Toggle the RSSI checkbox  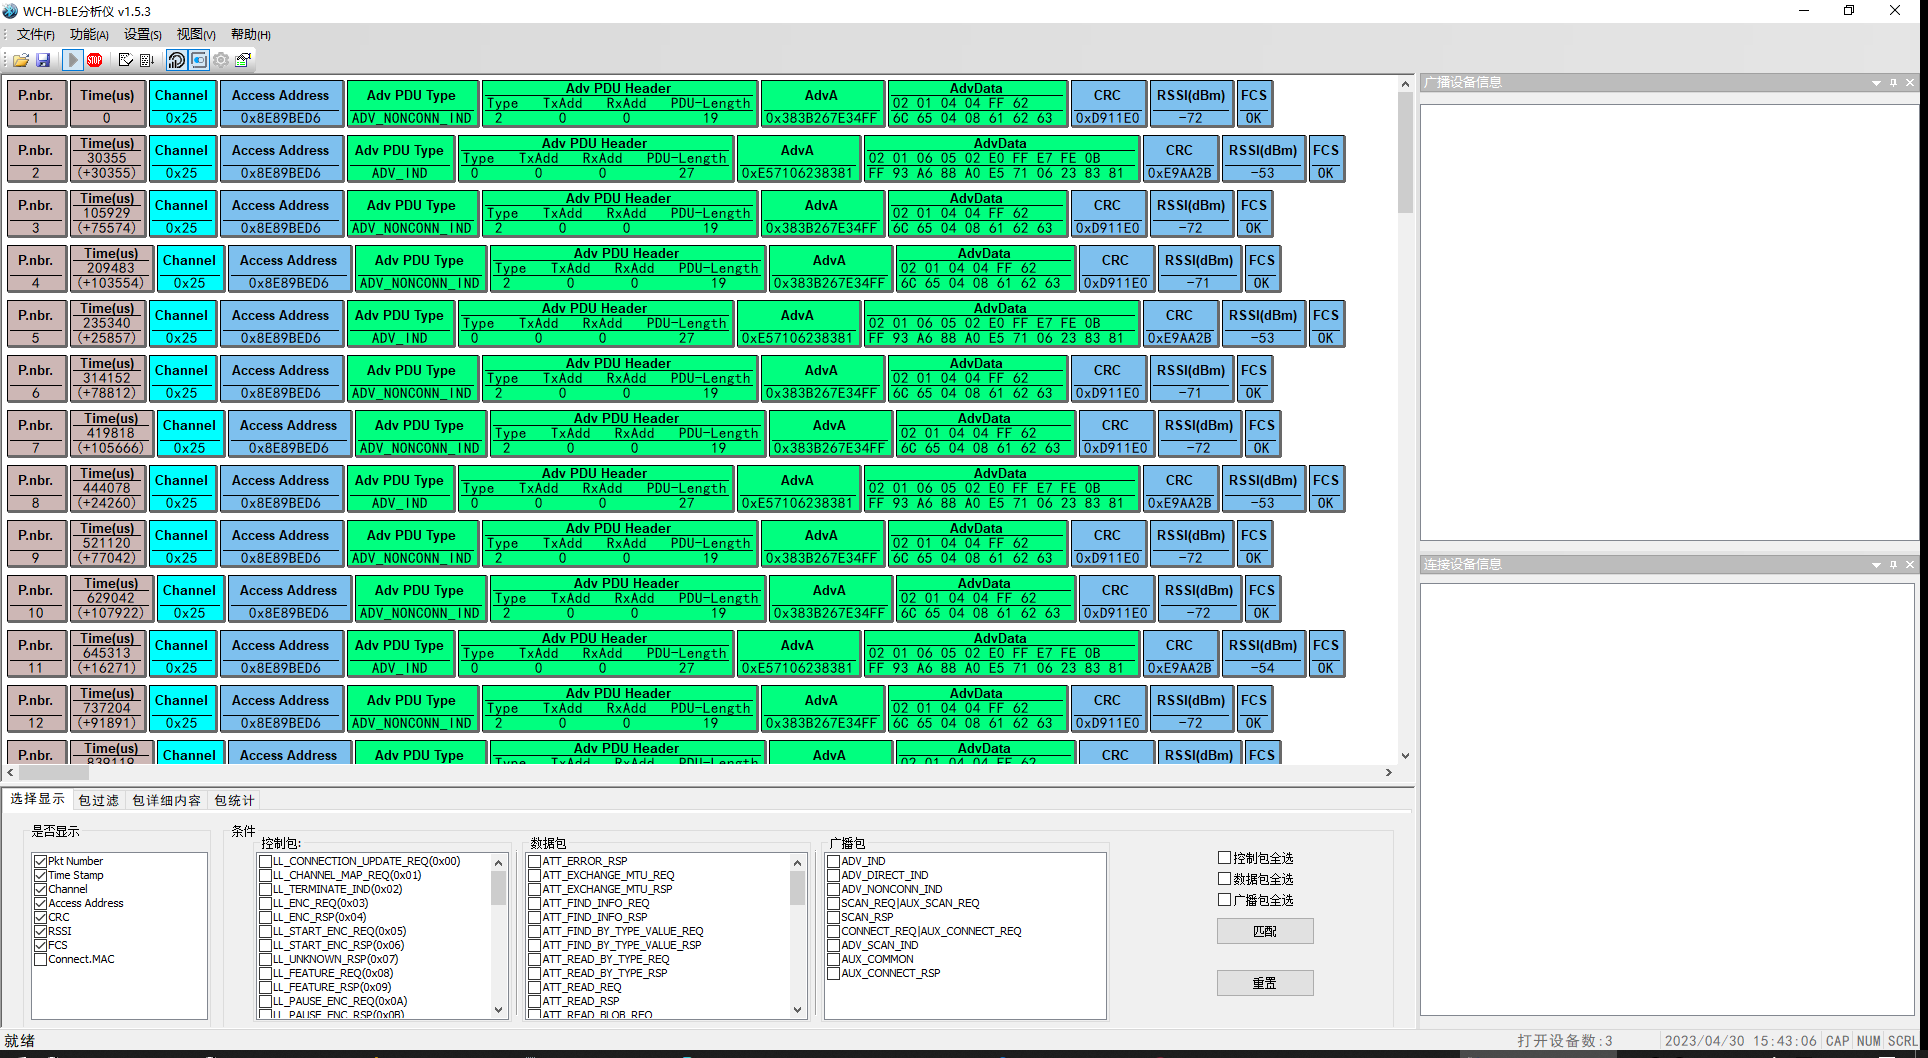41,931
